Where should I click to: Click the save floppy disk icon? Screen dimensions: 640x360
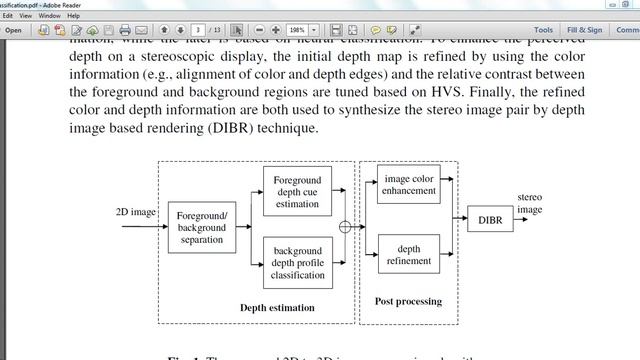click(x=109, y=30)
